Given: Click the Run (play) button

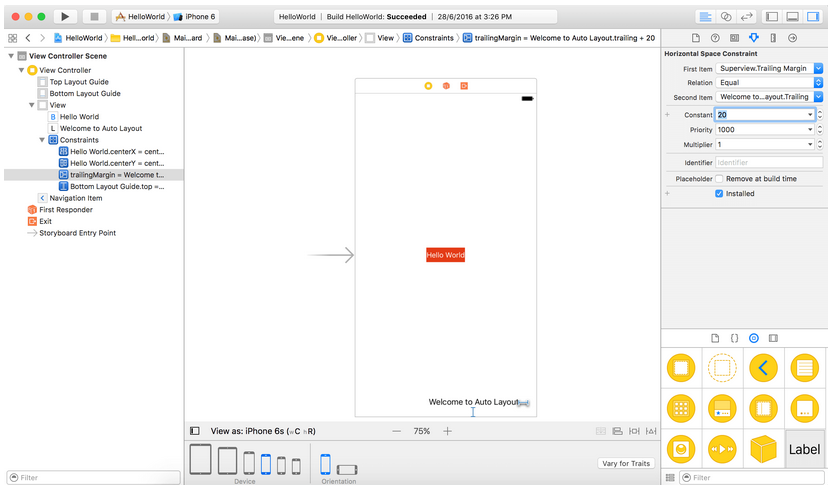Looking at the screenshot, I should (64, 17).
